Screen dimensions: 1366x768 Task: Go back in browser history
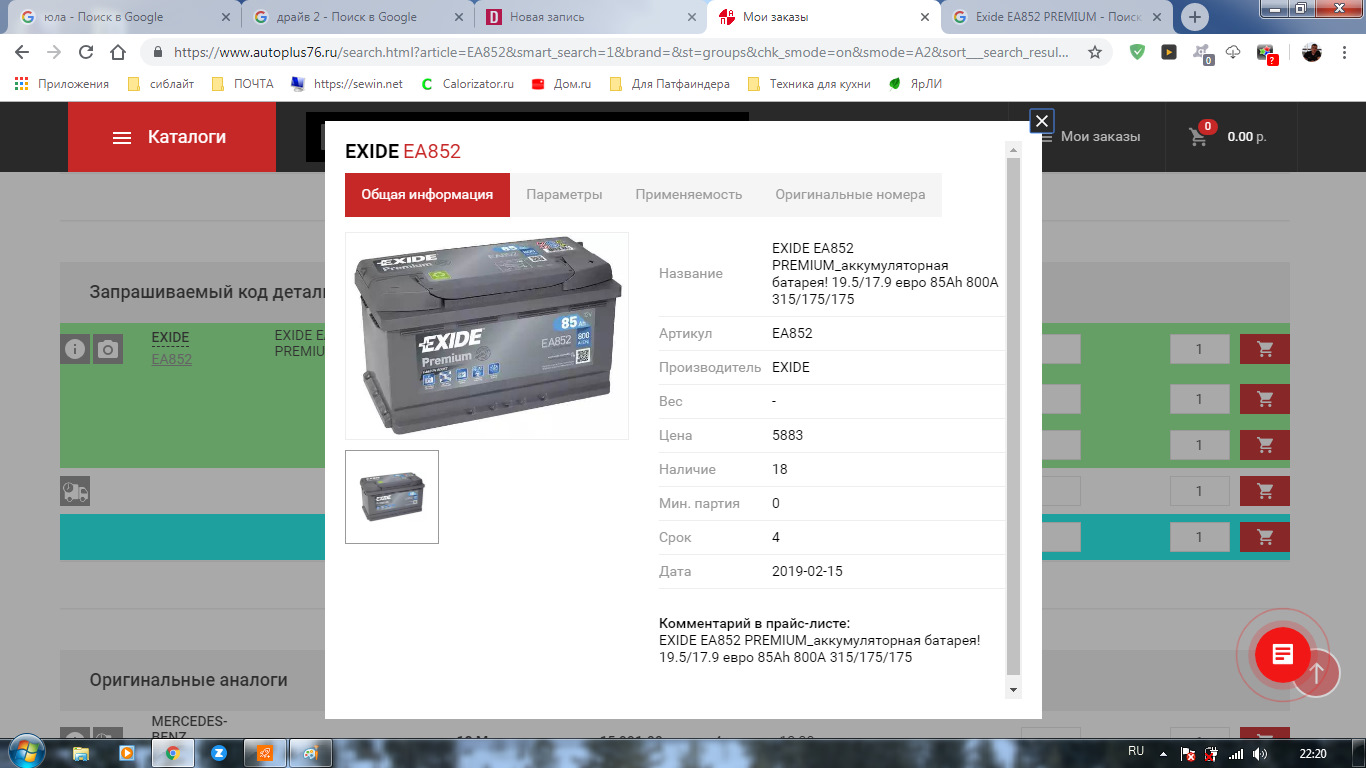(22, 52)
